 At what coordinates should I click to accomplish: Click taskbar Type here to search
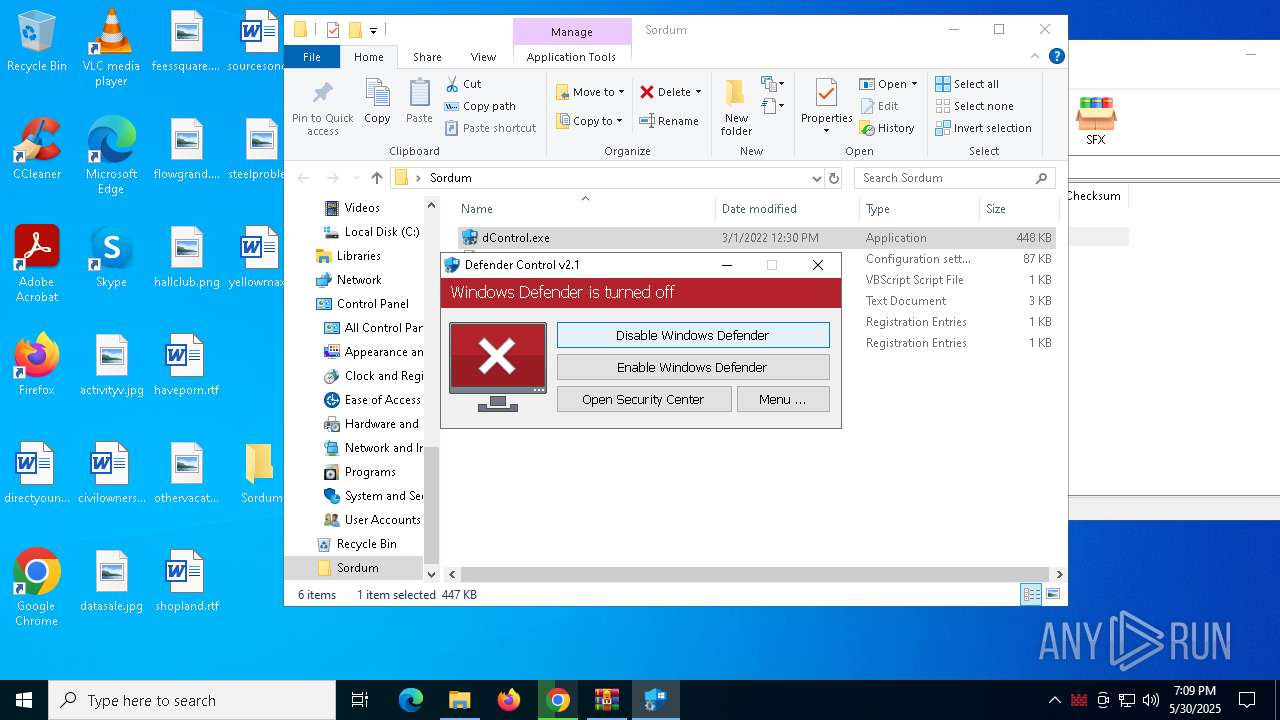192,700
